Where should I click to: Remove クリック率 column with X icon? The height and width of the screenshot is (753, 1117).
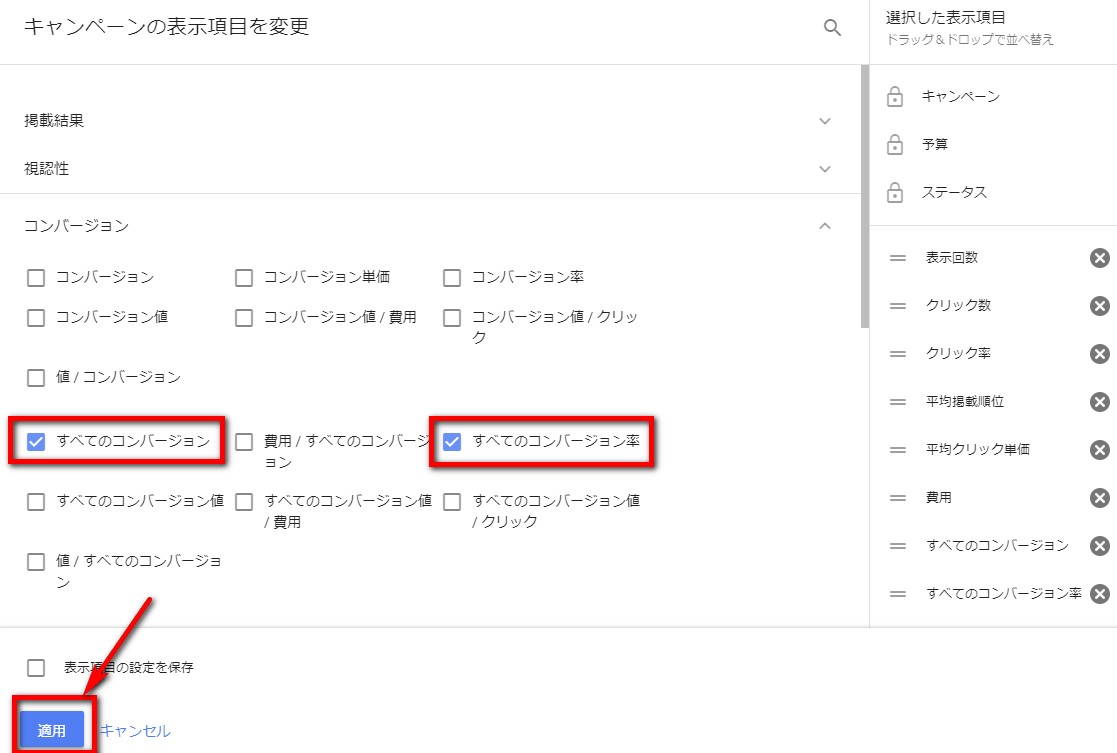[x=1099, y=354]
